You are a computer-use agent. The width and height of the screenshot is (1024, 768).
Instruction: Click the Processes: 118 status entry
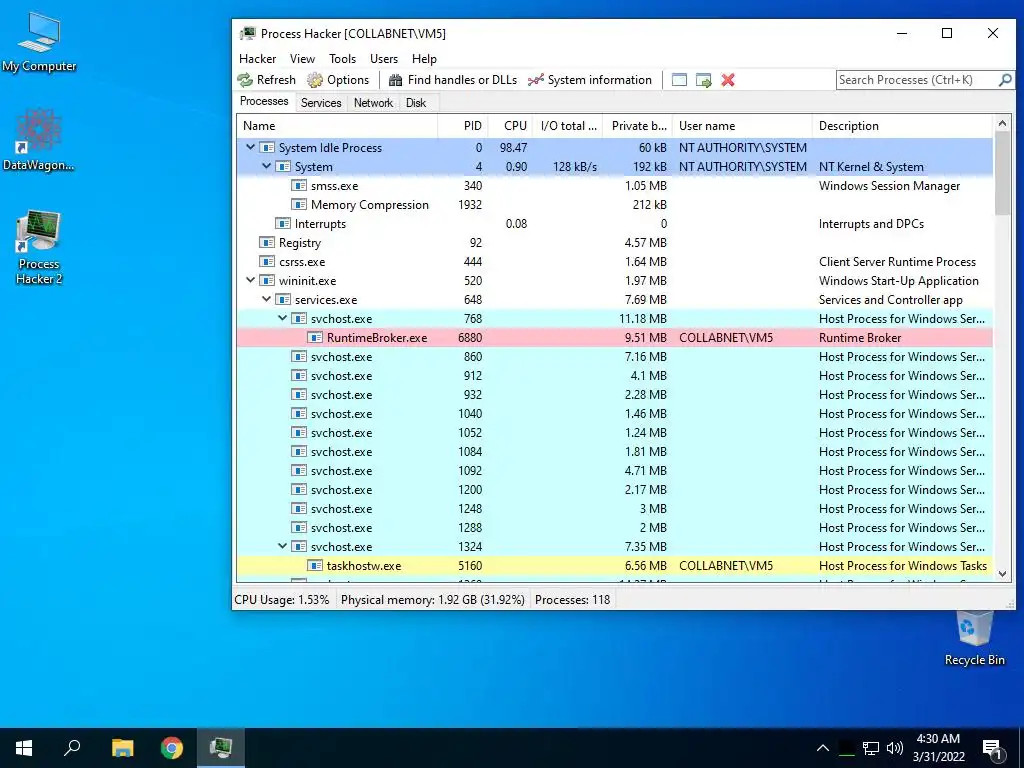[x=572, y=600]
